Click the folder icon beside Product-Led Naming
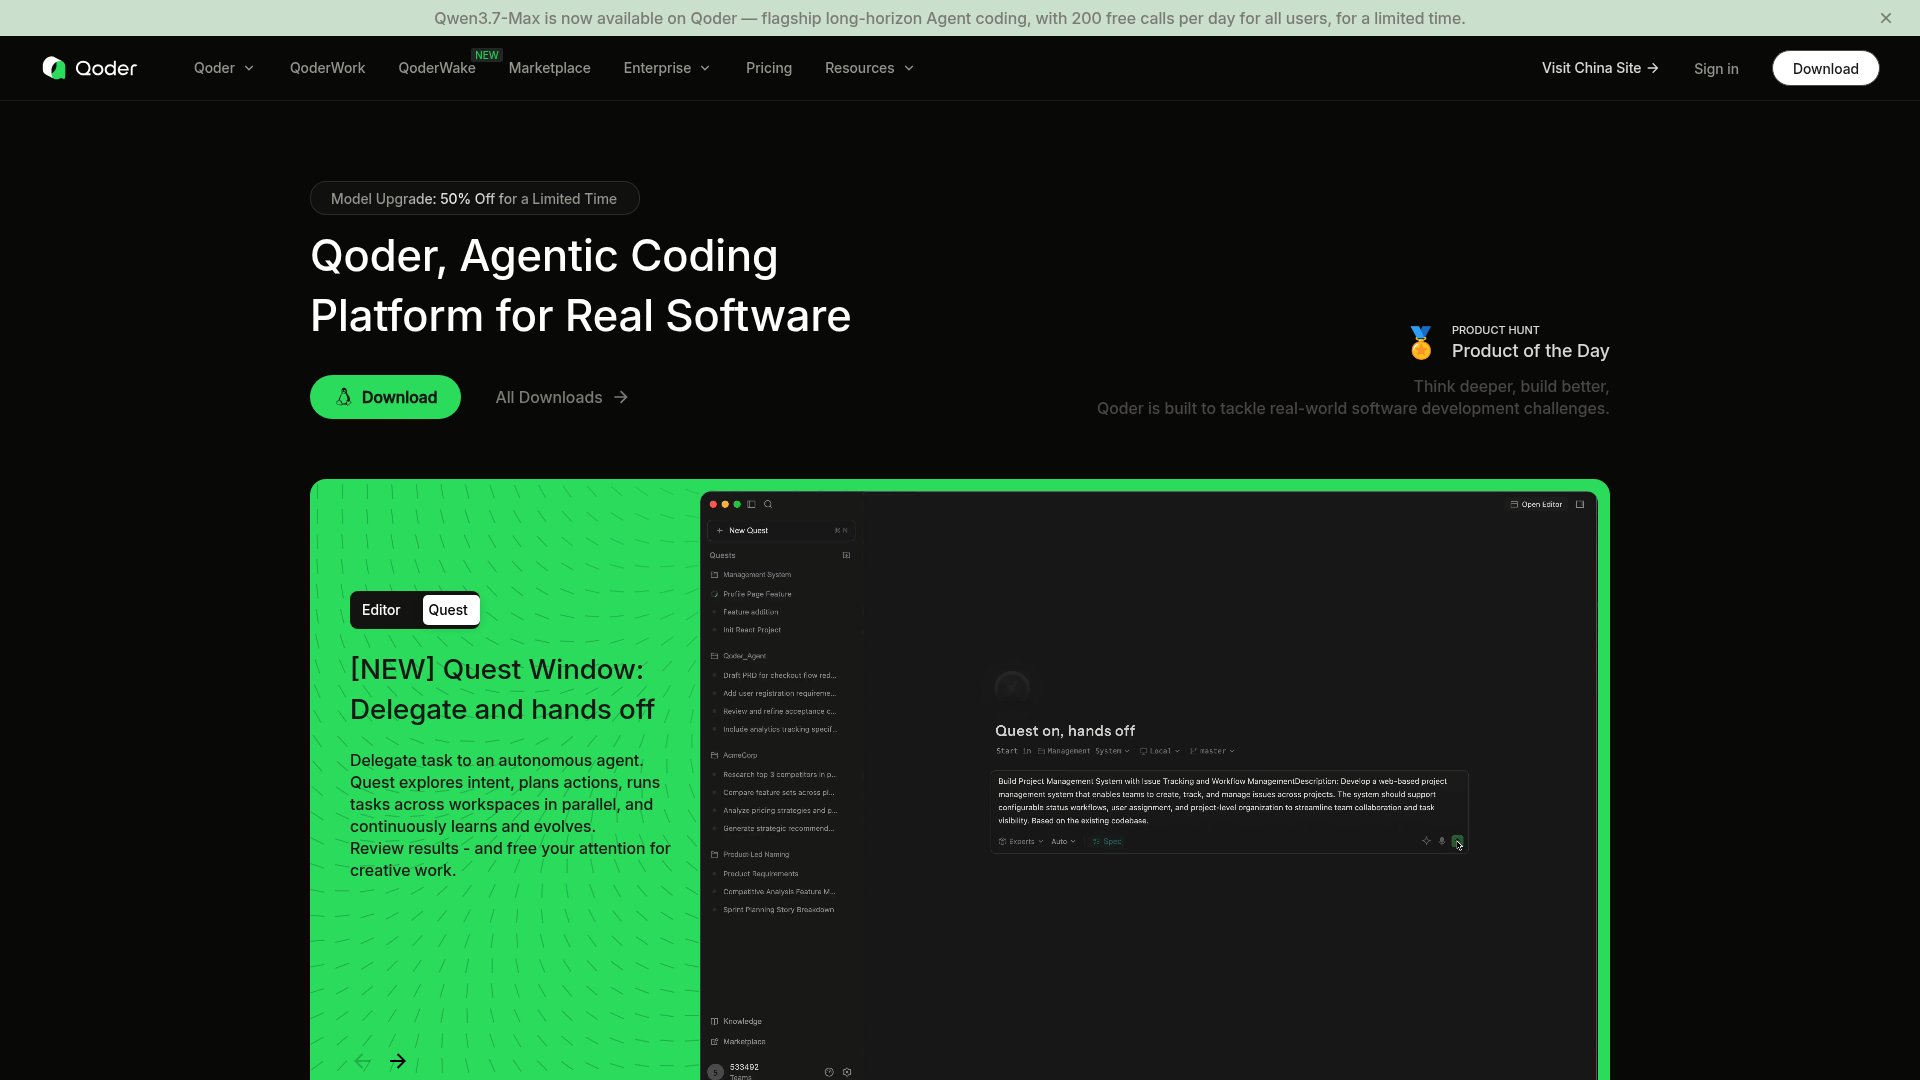 pyautogui.click(x=714, y=855)
